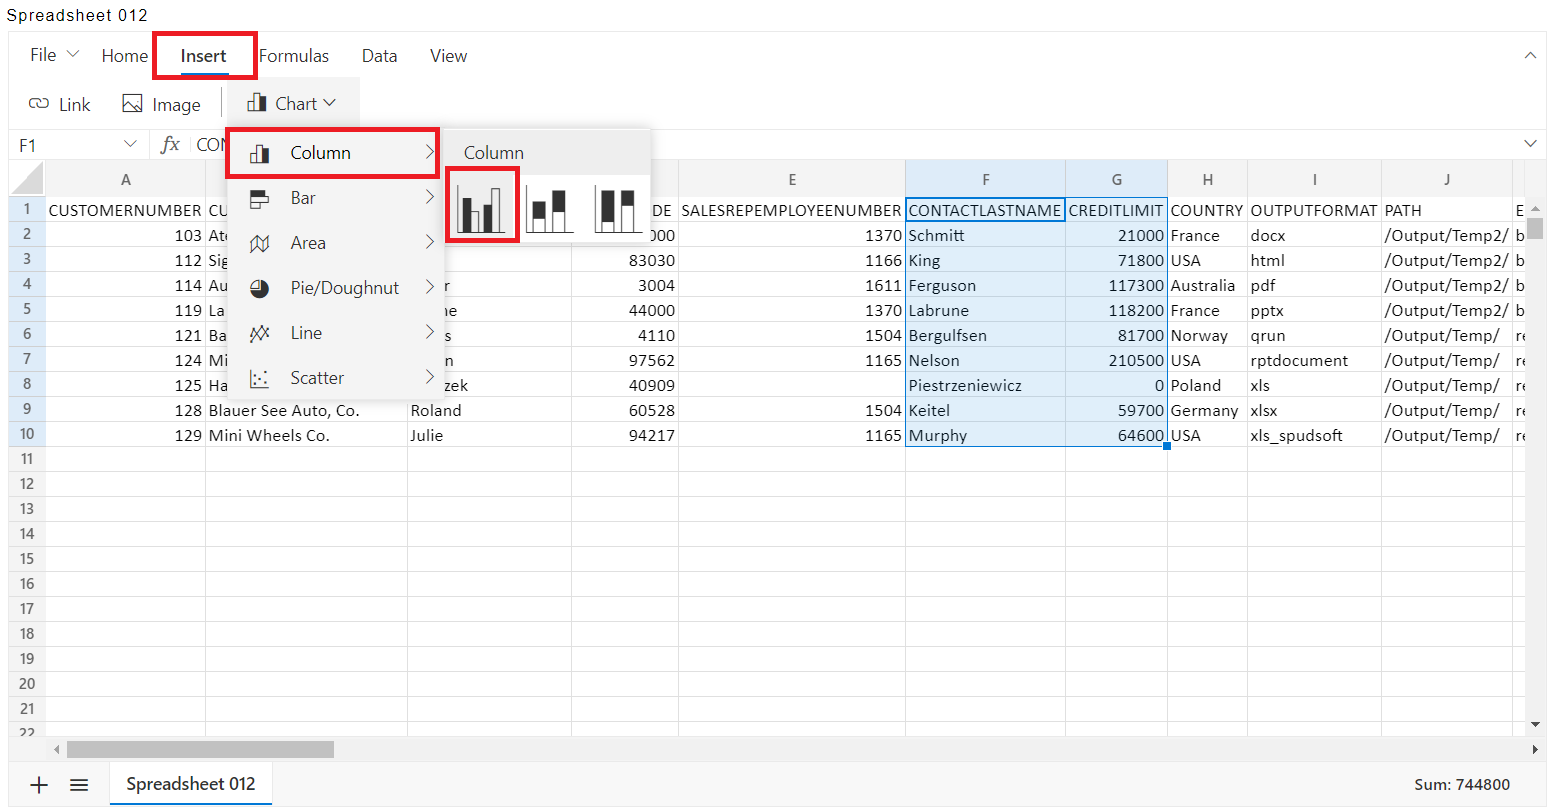The height and width of the screenshot is (811, 1547).
Task: Click the Bergulfsen last name cell
Action: 985,335
